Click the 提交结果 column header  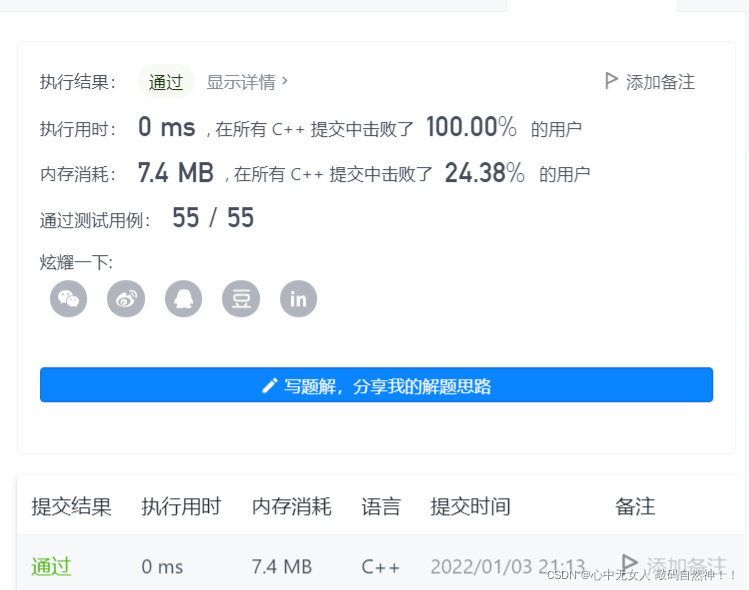click(x=72, y=506)
